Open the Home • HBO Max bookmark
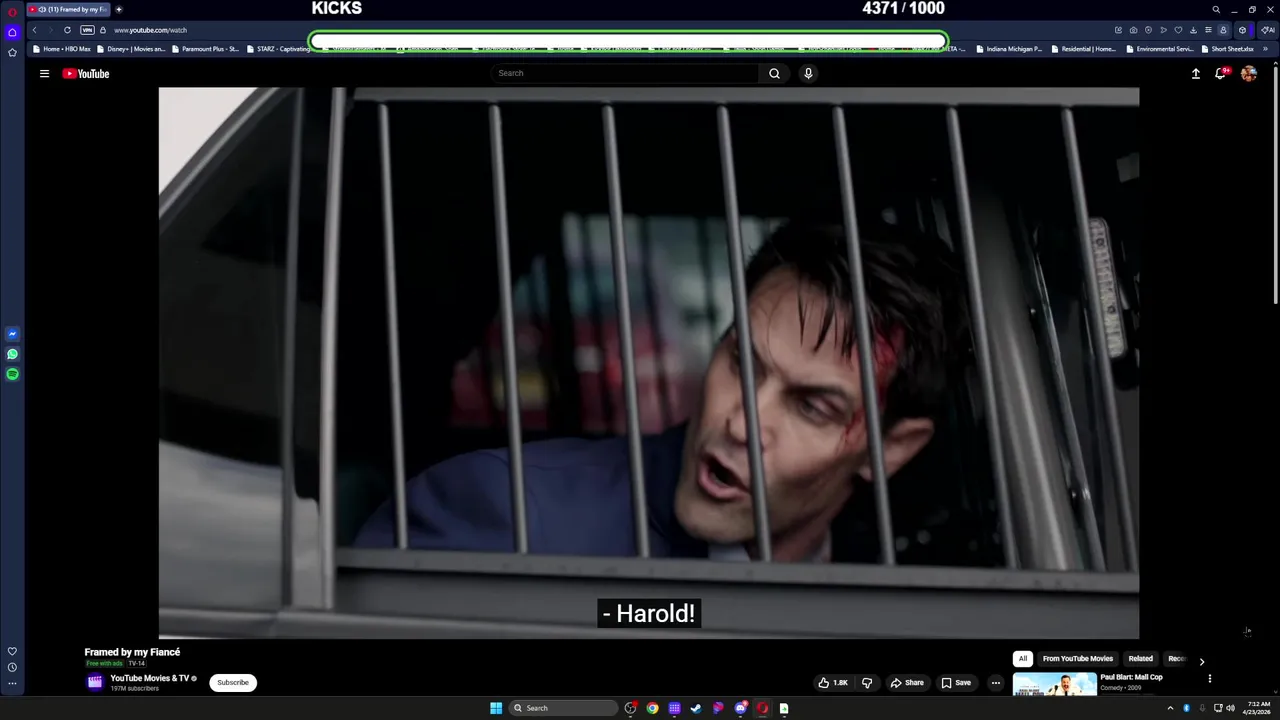 tap(62, 48)
